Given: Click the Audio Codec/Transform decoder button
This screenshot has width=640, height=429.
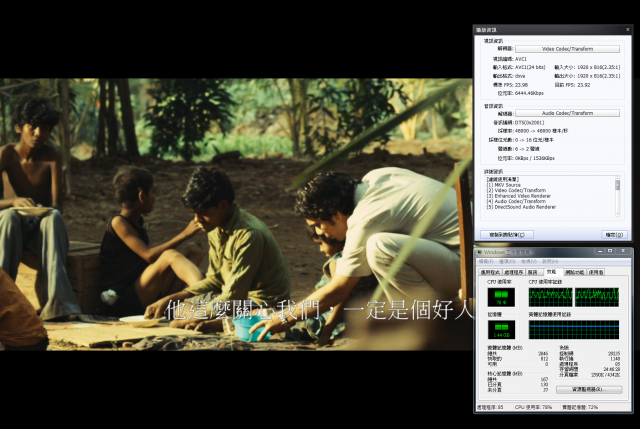Looking at the screenshot, I should [567, 113].
